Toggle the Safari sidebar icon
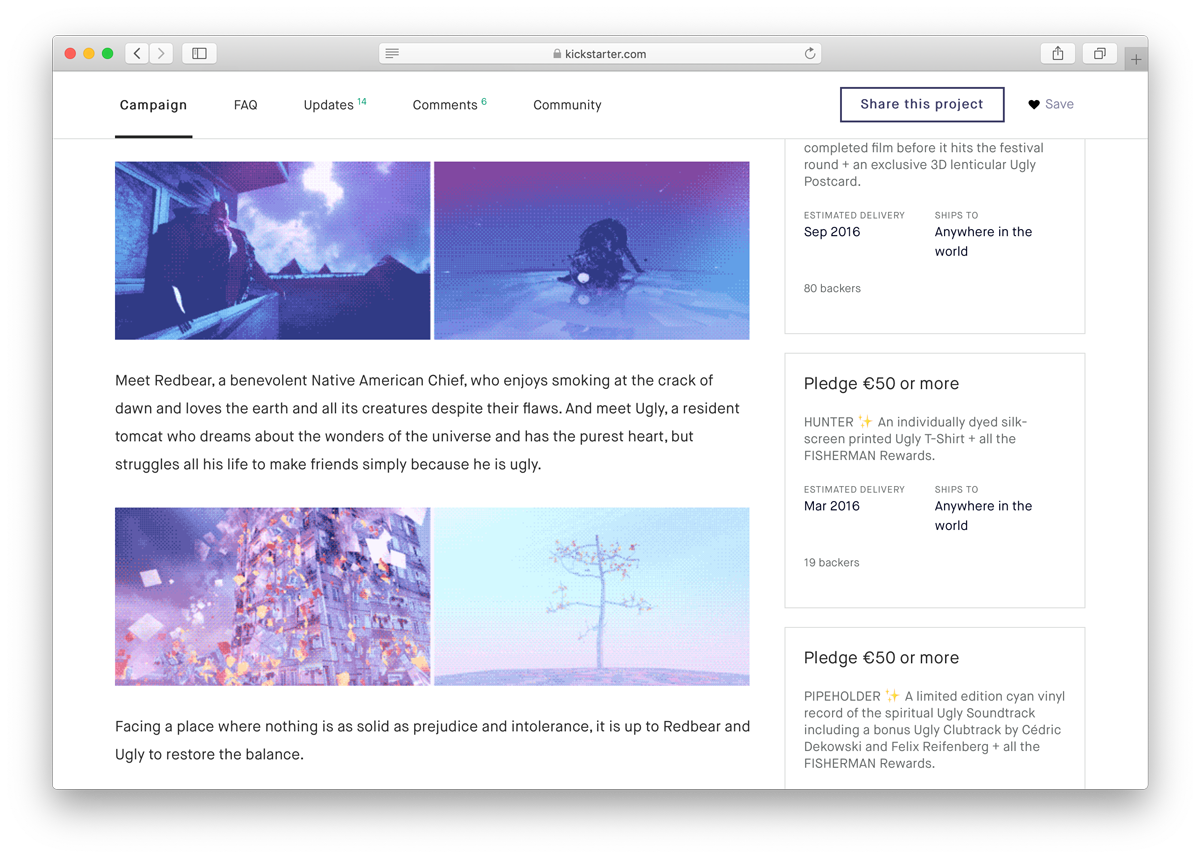Image resolution: width=1200 pixels, height=858 pixels. tap(199, 54)
